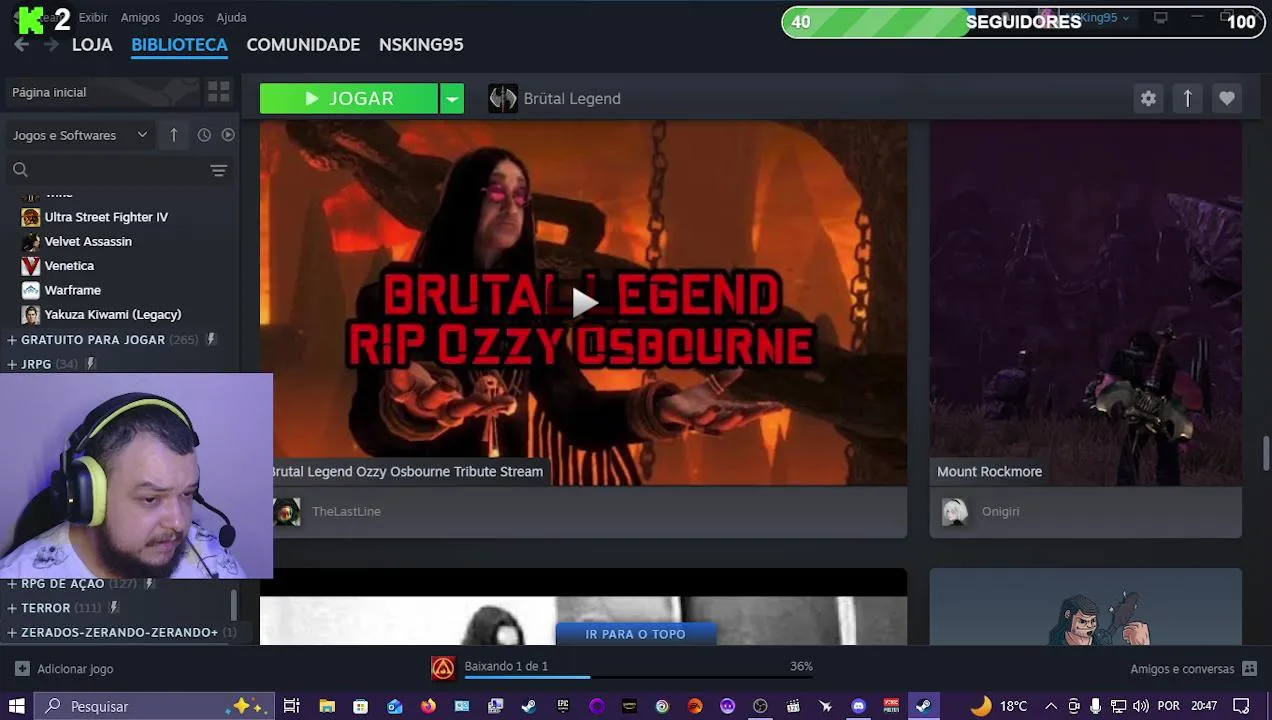Select Ultra Street Fighter IV in list
Image resolution: width=1272 pixels, height=720 pixels.
pyautogui.click(x=106, y=217)
